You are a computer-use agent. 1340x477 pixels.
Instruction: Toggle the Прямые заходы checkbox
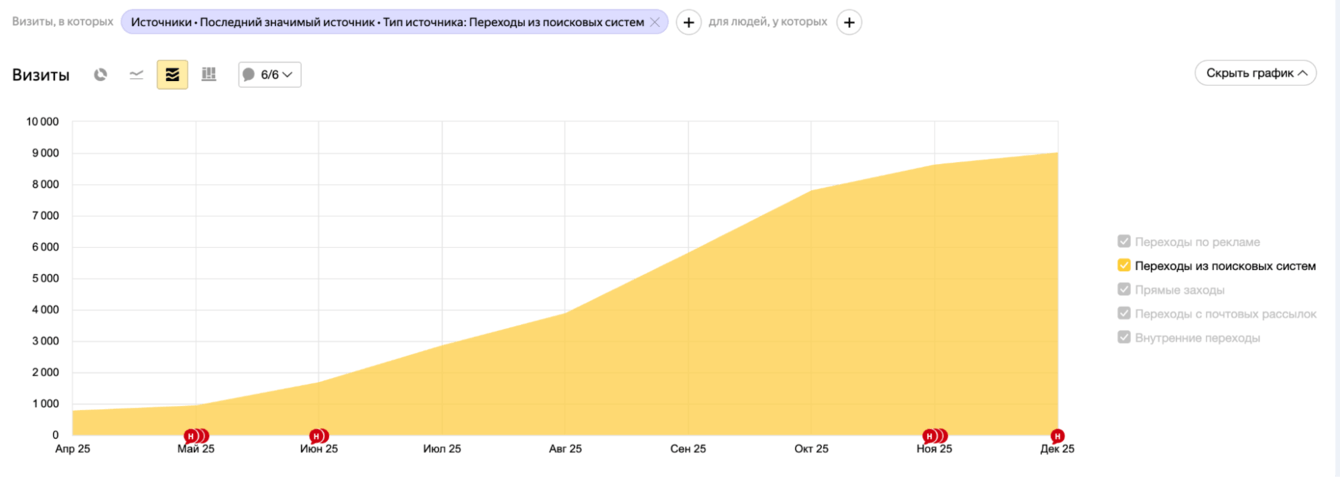pyautogui.click(x=1124, y=290)
